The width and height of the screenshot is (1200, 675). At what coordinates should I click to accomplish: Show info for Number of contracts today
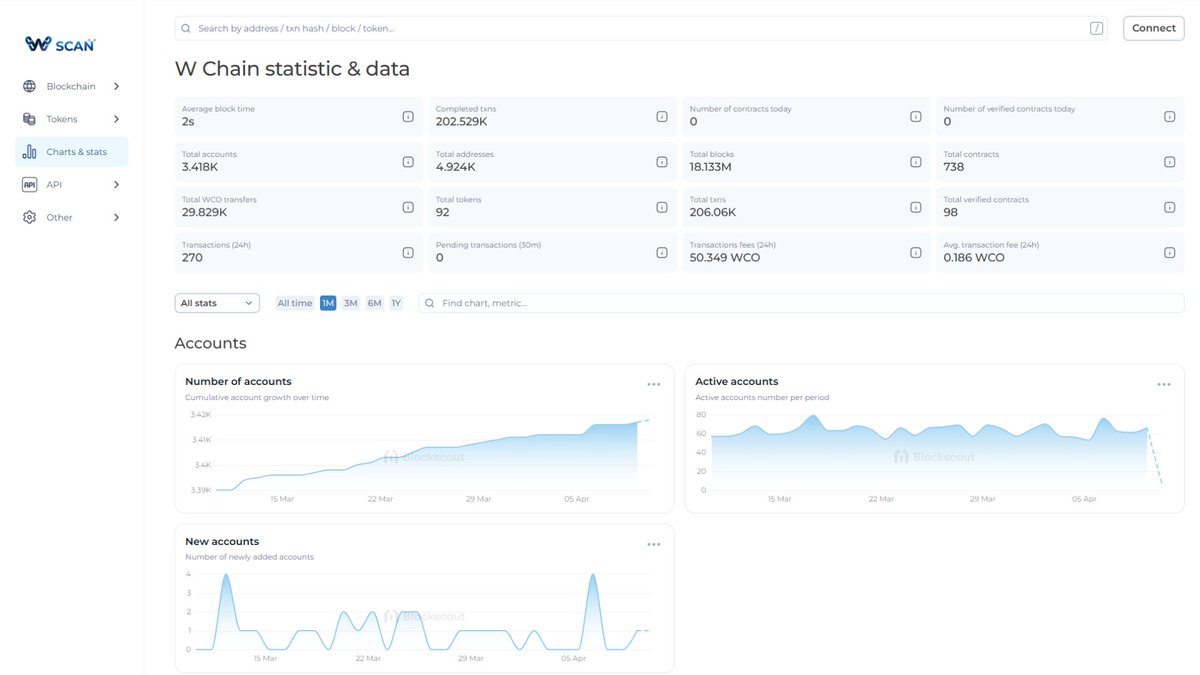[x=916, y=116]
